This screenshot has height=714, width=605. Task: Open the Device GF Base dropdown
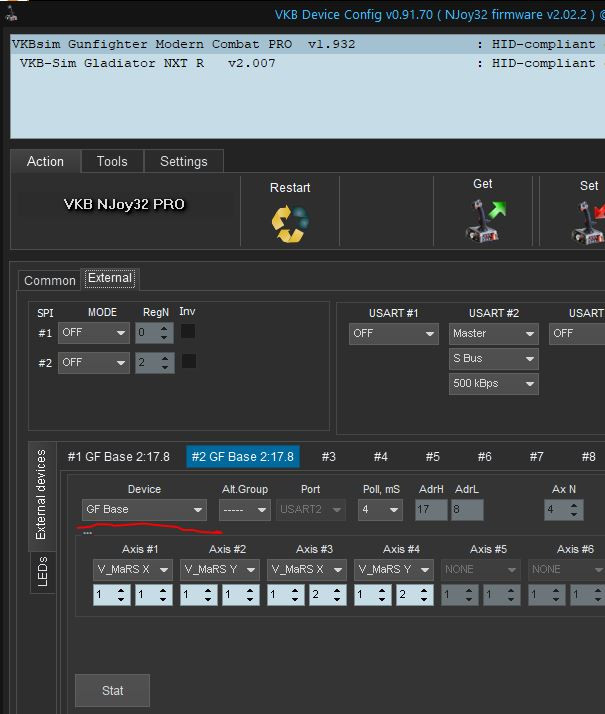144,510
